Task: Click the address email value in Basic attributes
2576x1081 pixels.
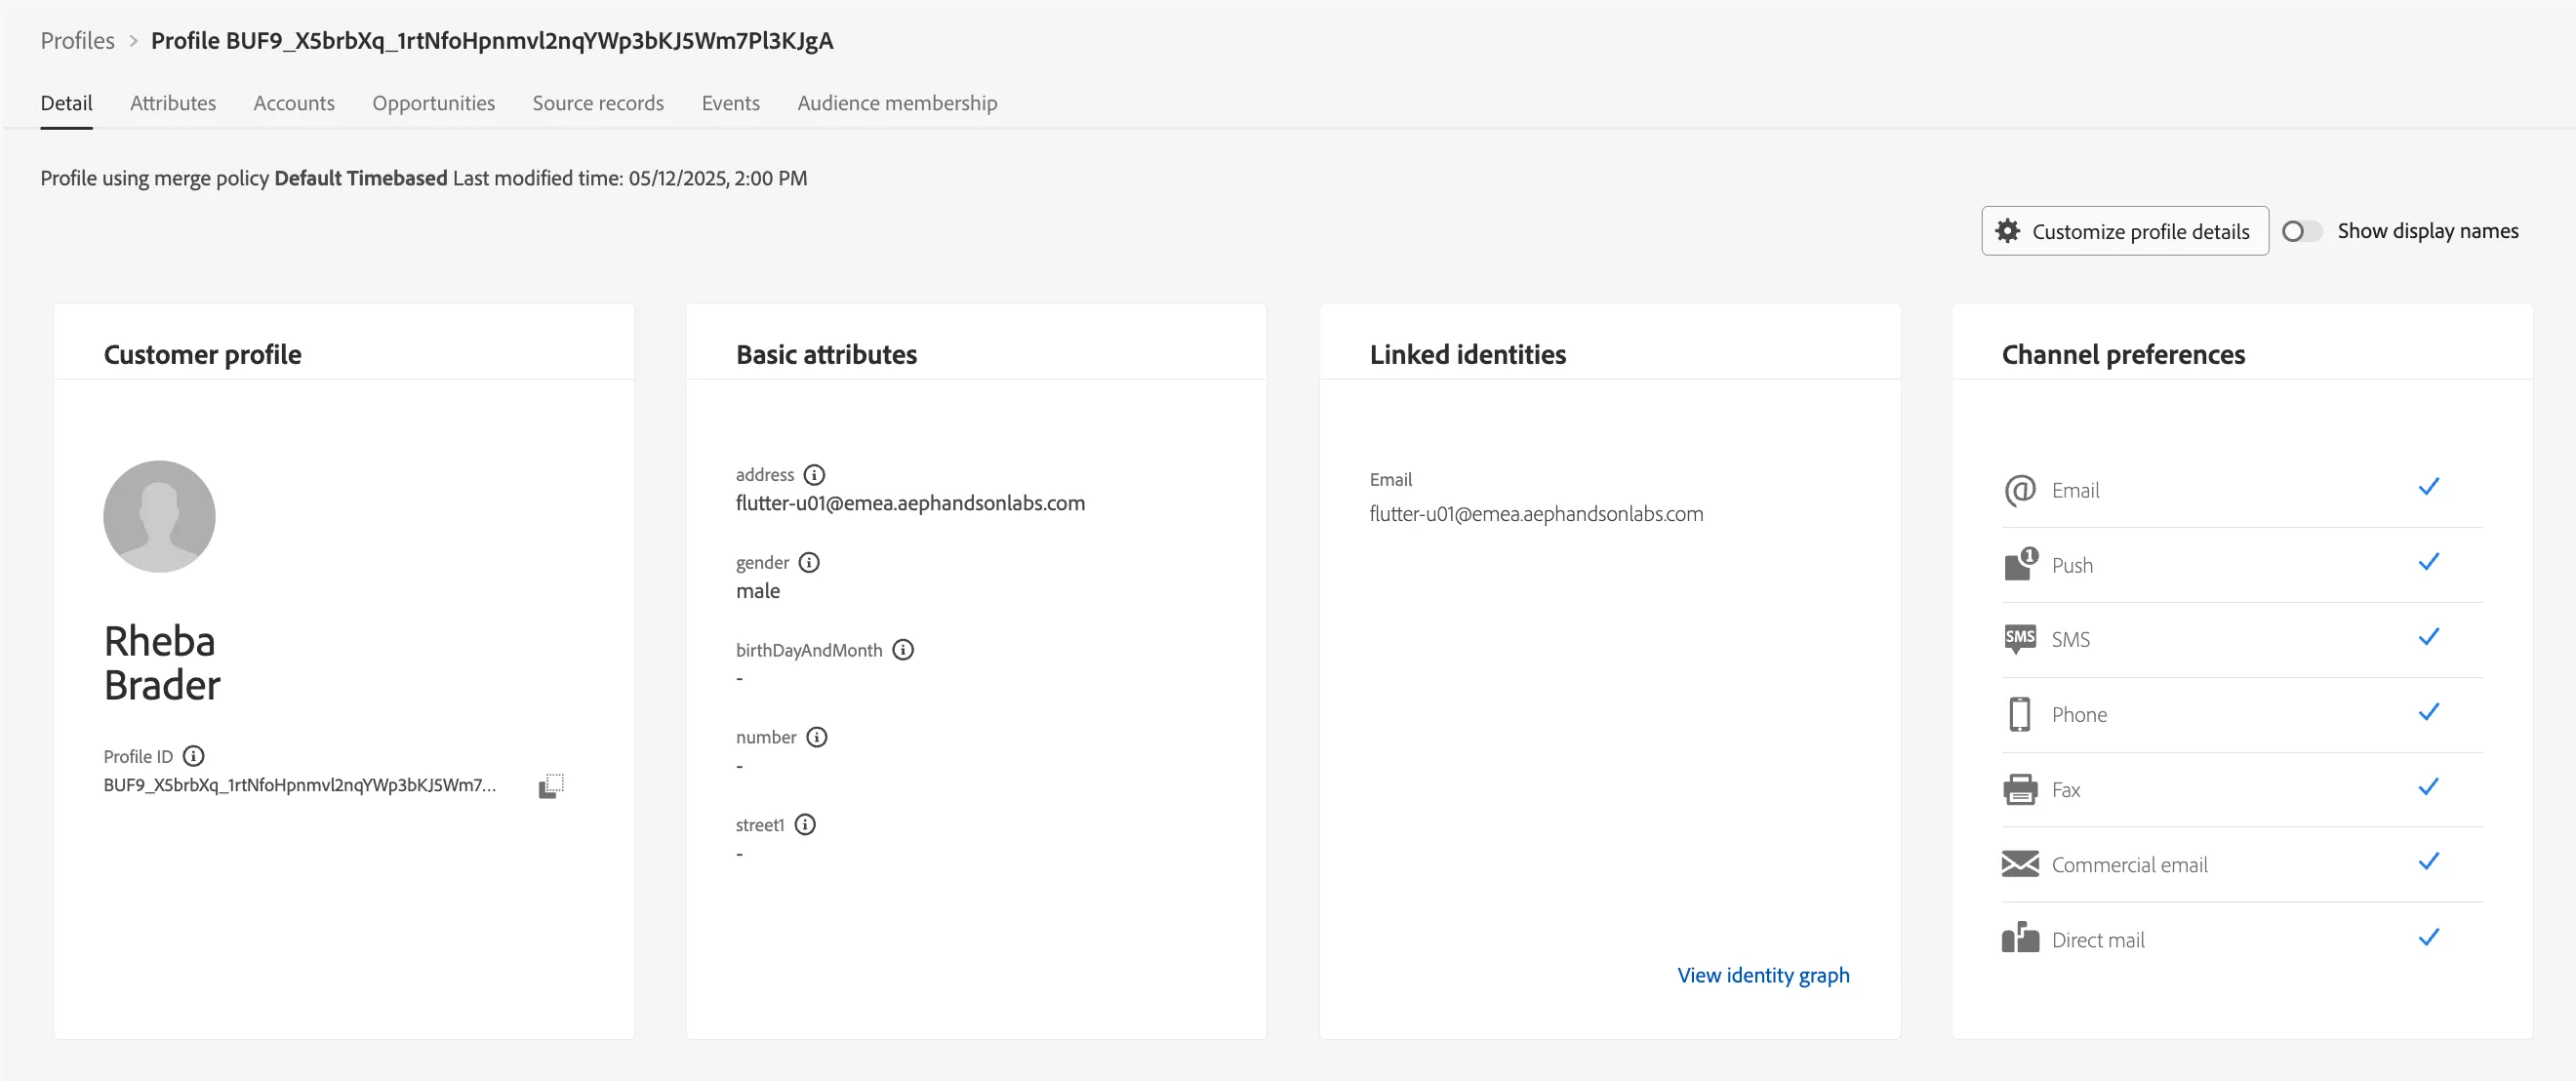Action: coord(910,503)
